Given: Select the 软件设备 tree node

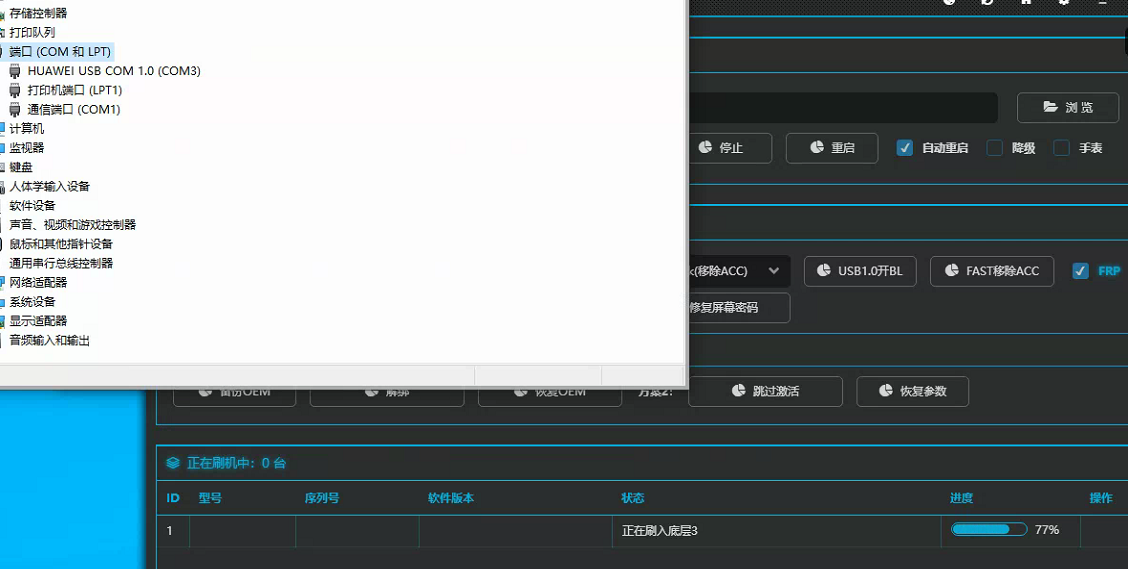Looking at the screenshot, I should pos(32,206).
